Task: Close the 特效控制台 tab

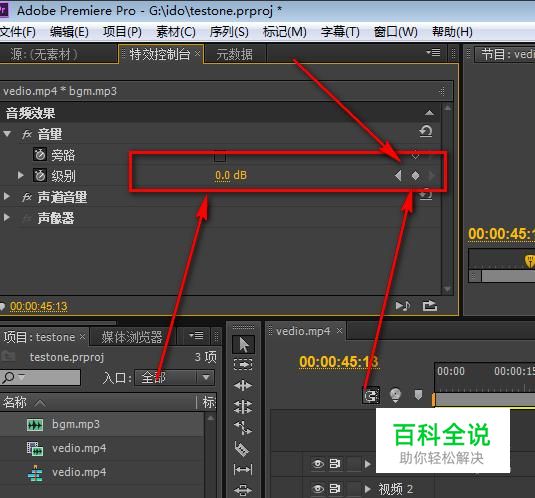Action: 198,54
